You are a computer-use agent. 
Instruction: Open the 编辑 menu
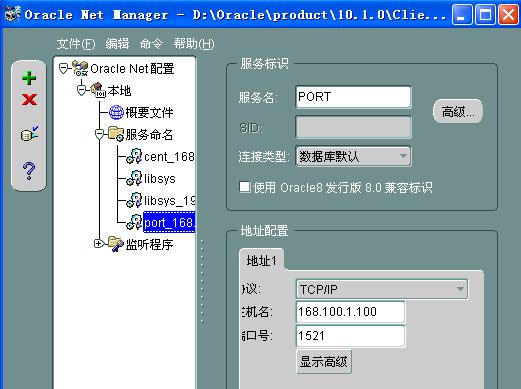(x=117, y=44)
